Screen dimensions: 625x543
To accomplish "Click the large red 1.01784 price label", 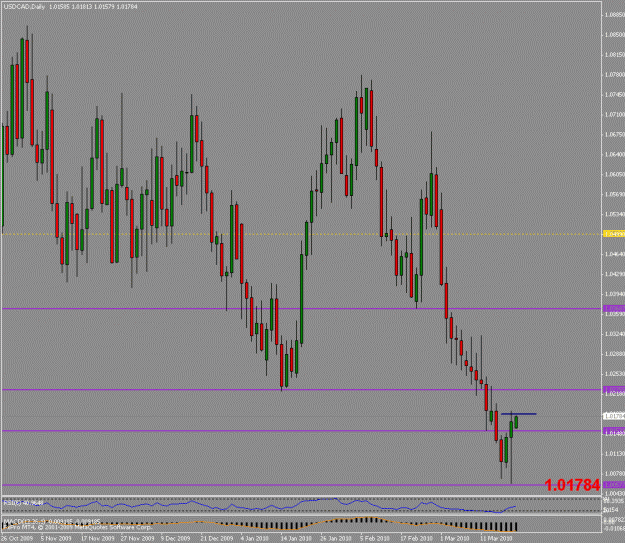I will (x=572, y=485).
